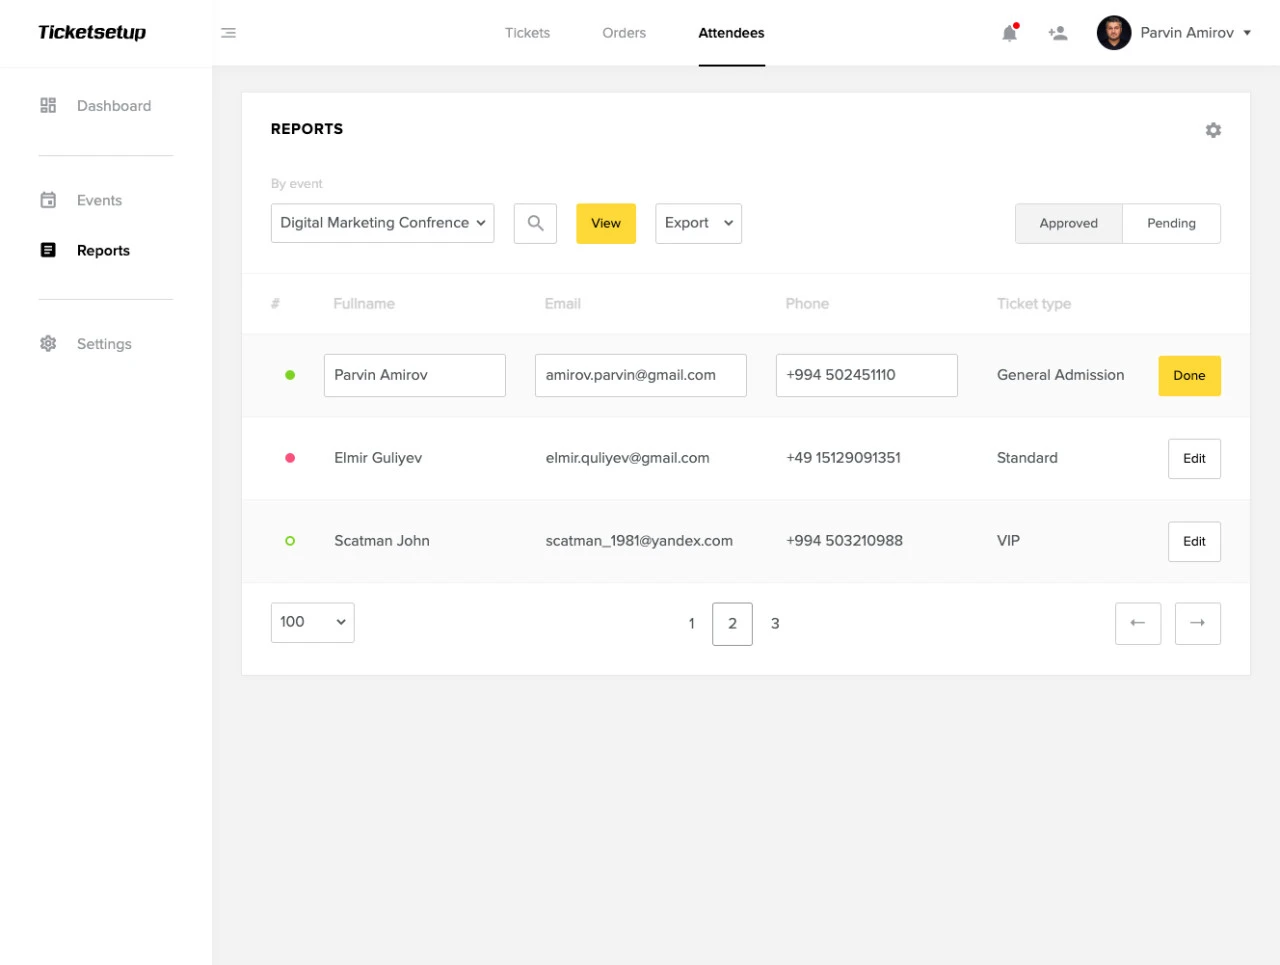Collapse the sidebar with hamburger icon
This screenshot has width=1280, height=965.
click(x=229, y=32)
